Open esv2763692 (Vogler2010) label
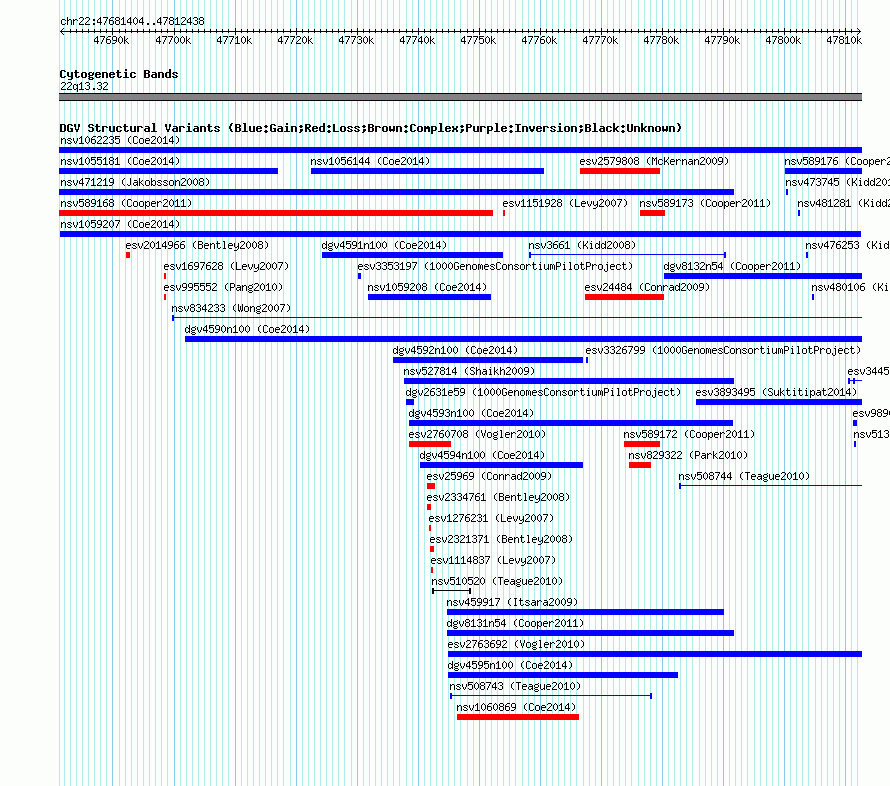Image resolution: width=890 pixels, height=786 pixels. click(516, 644)
